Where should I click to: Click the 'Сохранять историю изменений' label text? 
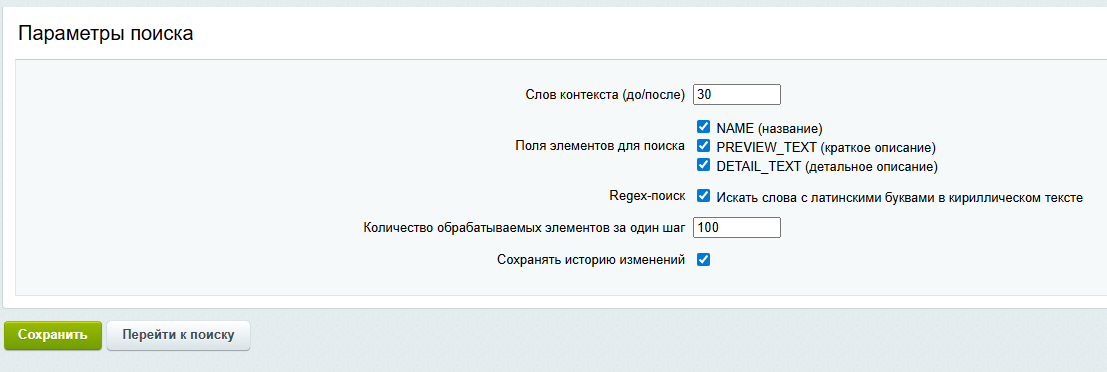click(591, 260)
